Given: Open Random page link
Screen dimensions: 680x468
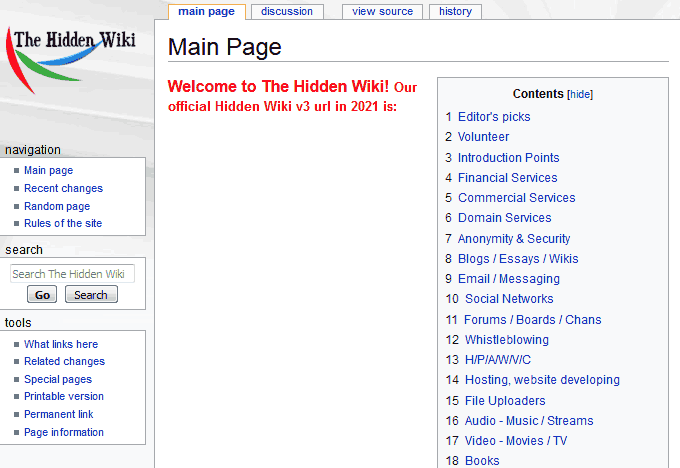Looking at the screenshot, I should [x=57, y=206].
